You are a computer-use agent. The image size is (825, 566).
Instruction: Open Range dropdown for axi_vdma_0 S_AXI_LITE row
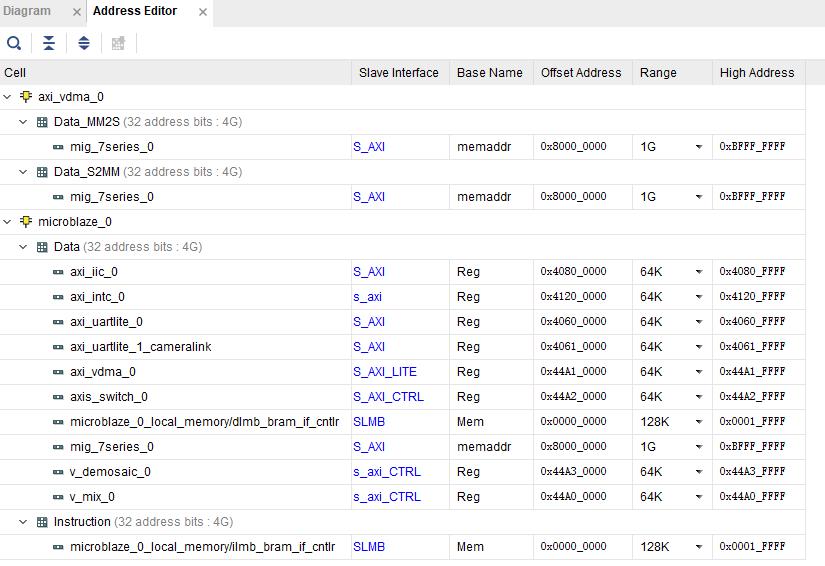[x=699, y=372]
